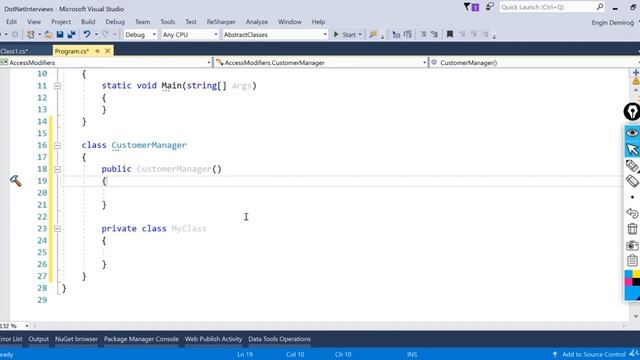Click the uncomment selection toolbar icon
The height and width of the screenshot is (360, 640).
pos(434,35)
